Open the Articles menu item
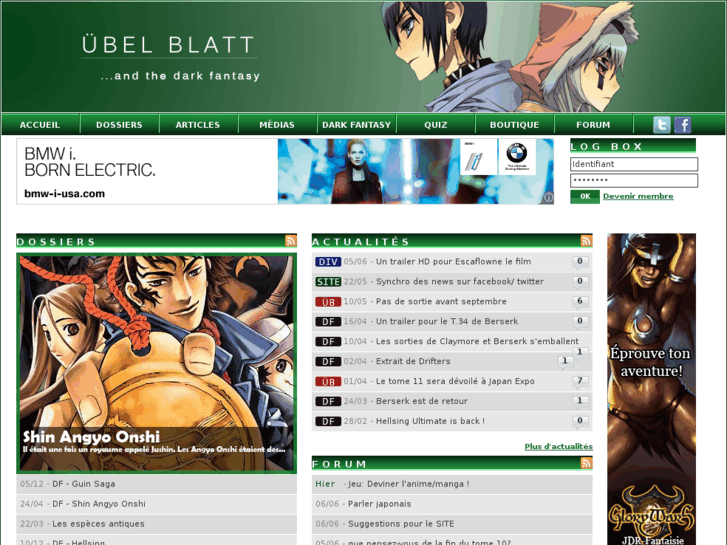 click(198, 125)
